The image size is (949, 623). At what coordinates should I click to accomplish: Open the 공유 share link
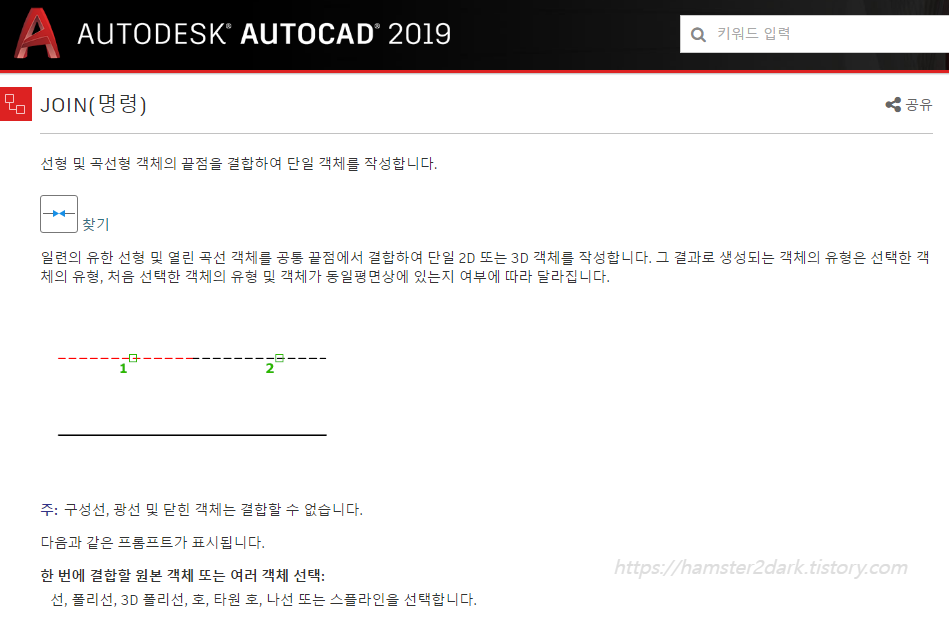919,105
